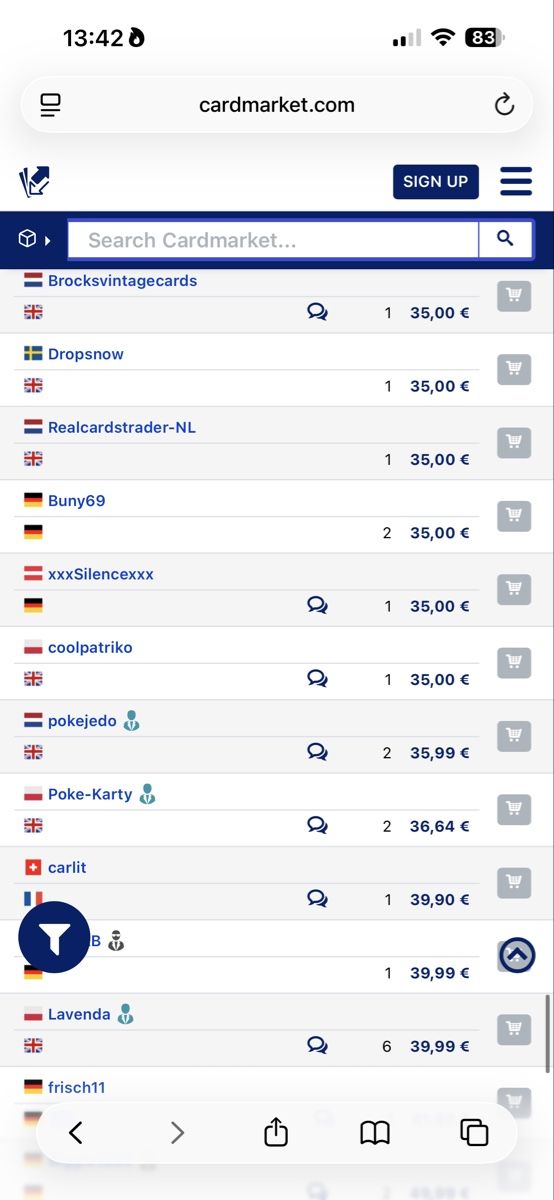554x1200 pixels.
Task: Open seller profile Realcardstrader-NL
Action: [x=122, y=427]
